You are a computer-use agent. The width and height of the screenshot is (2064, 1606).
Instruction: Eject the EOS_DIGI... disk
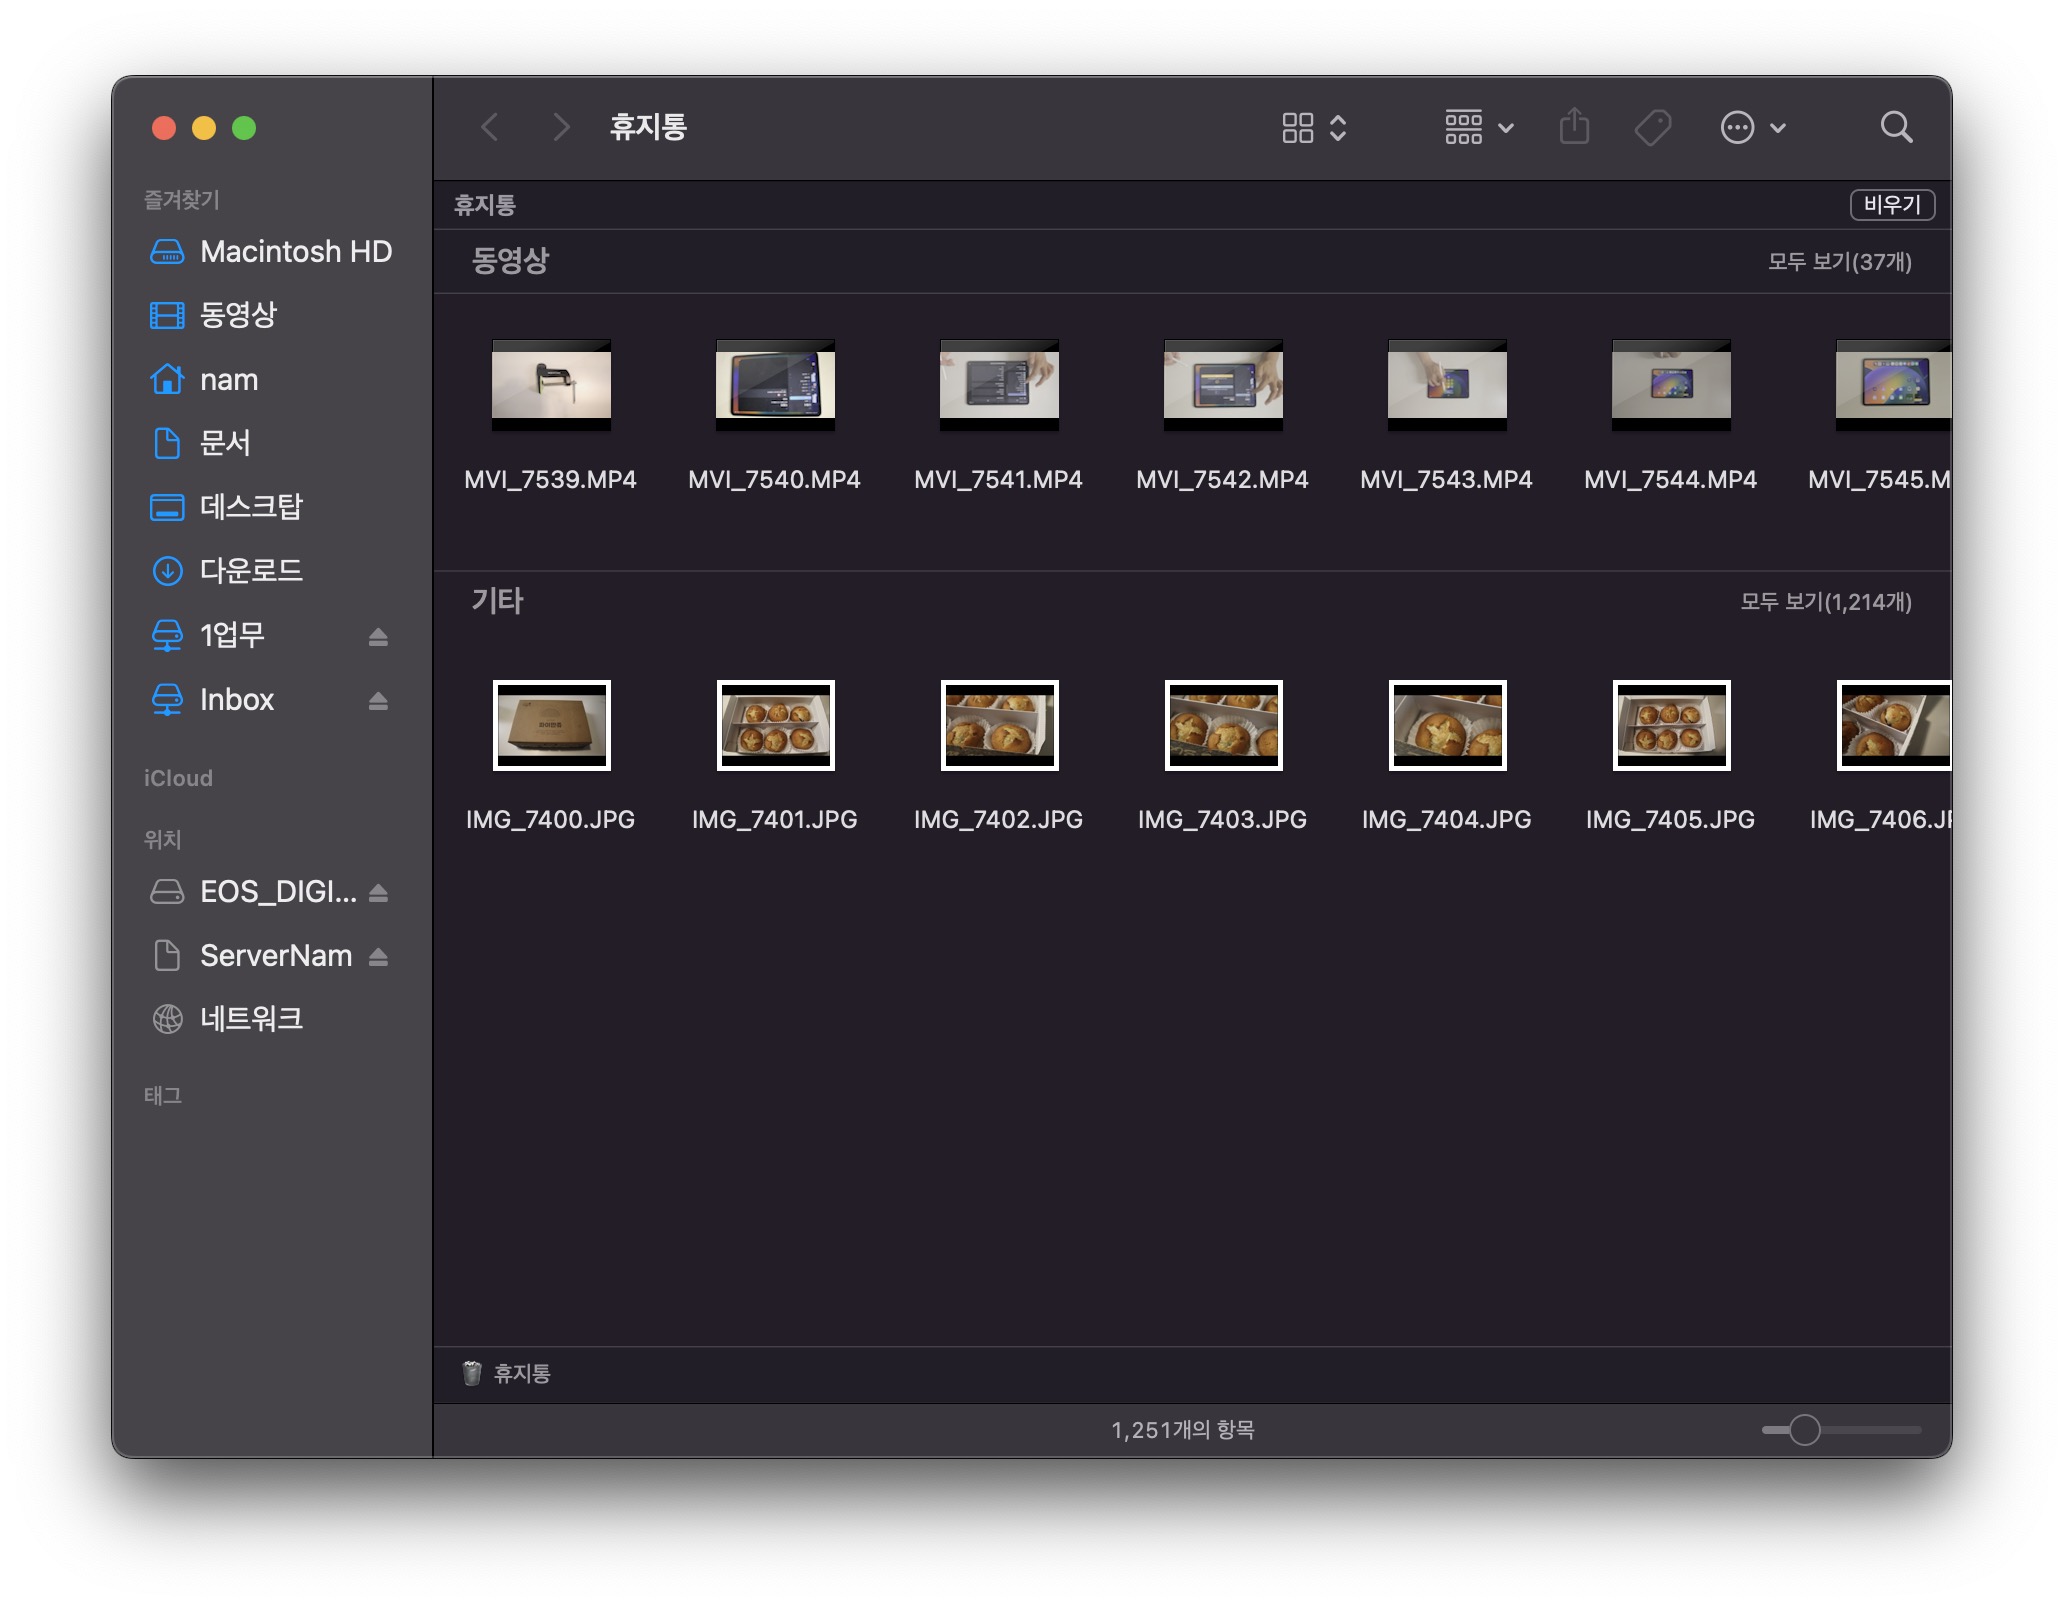pos(378,893)
